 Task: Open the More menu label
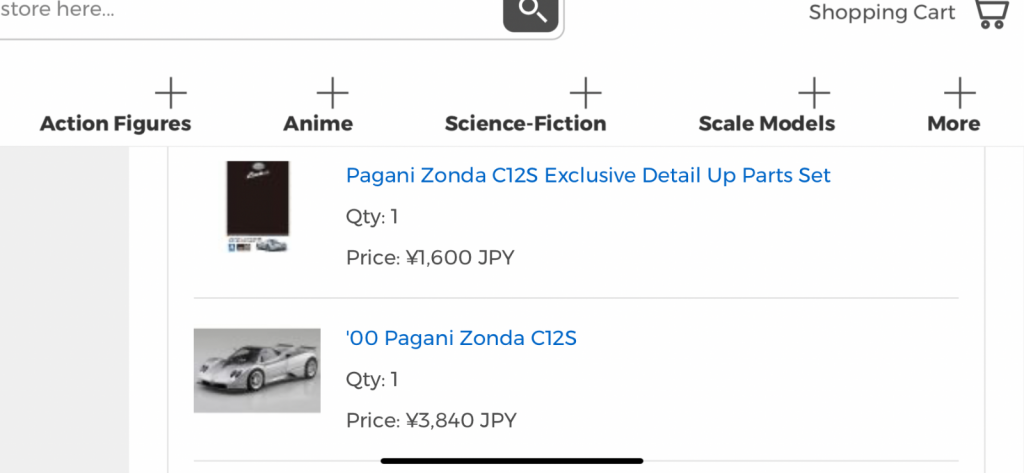click(x=953, y=124)
